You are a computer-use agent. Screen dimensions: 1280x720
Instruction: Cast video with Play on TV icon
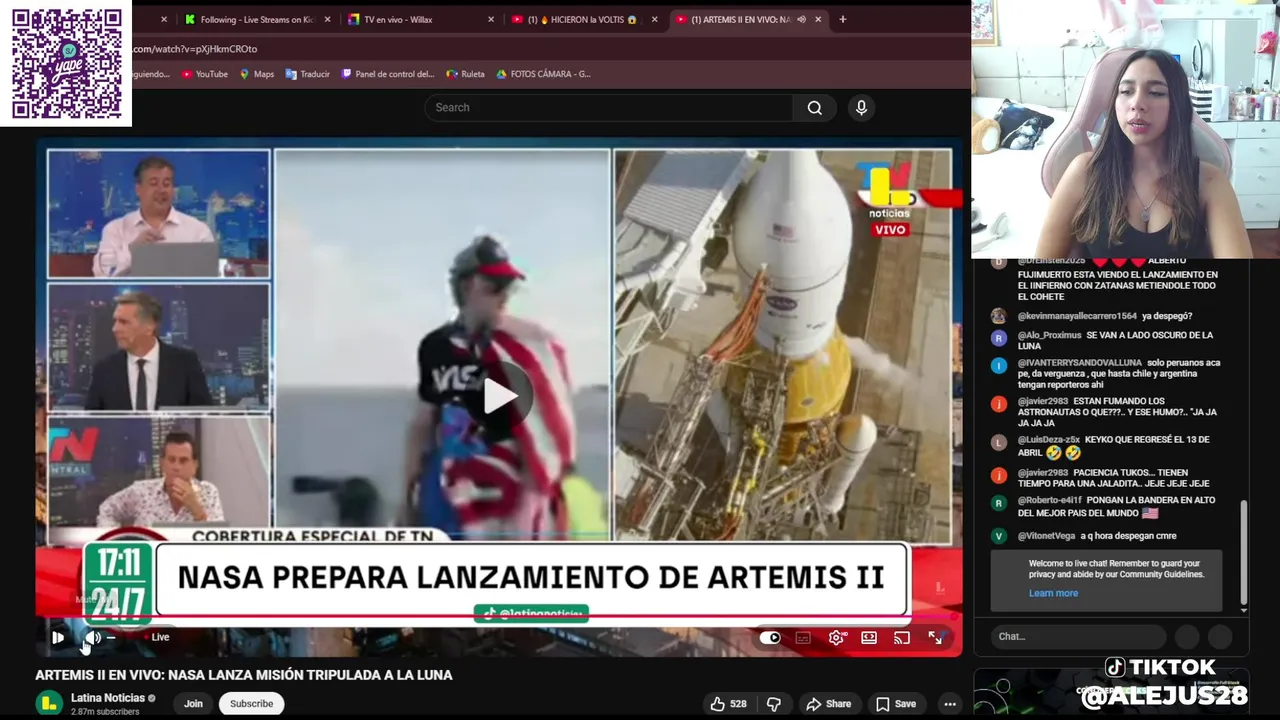point(902,638)
